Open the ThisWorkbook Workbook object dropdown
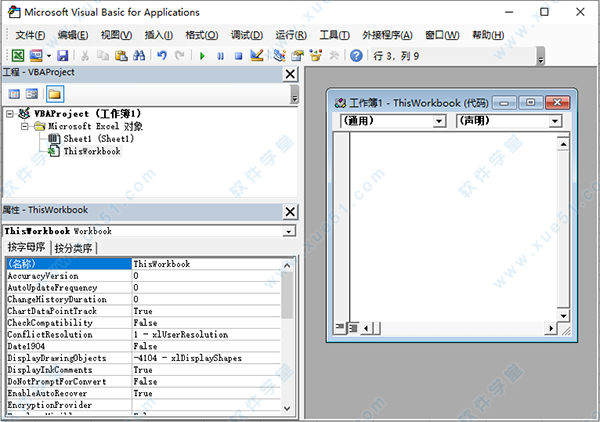 [289, 231]
